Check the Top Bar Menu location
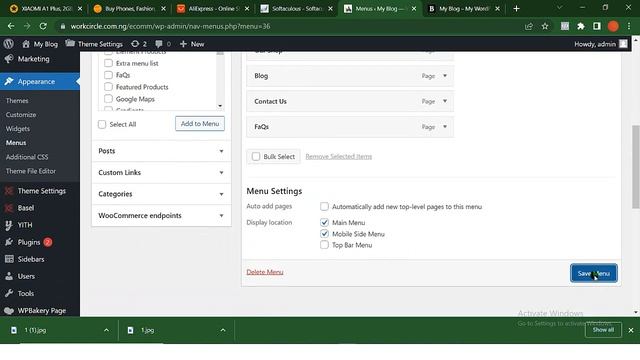Image resolution: width=640 pixels, height=360 pixels. 324,245
